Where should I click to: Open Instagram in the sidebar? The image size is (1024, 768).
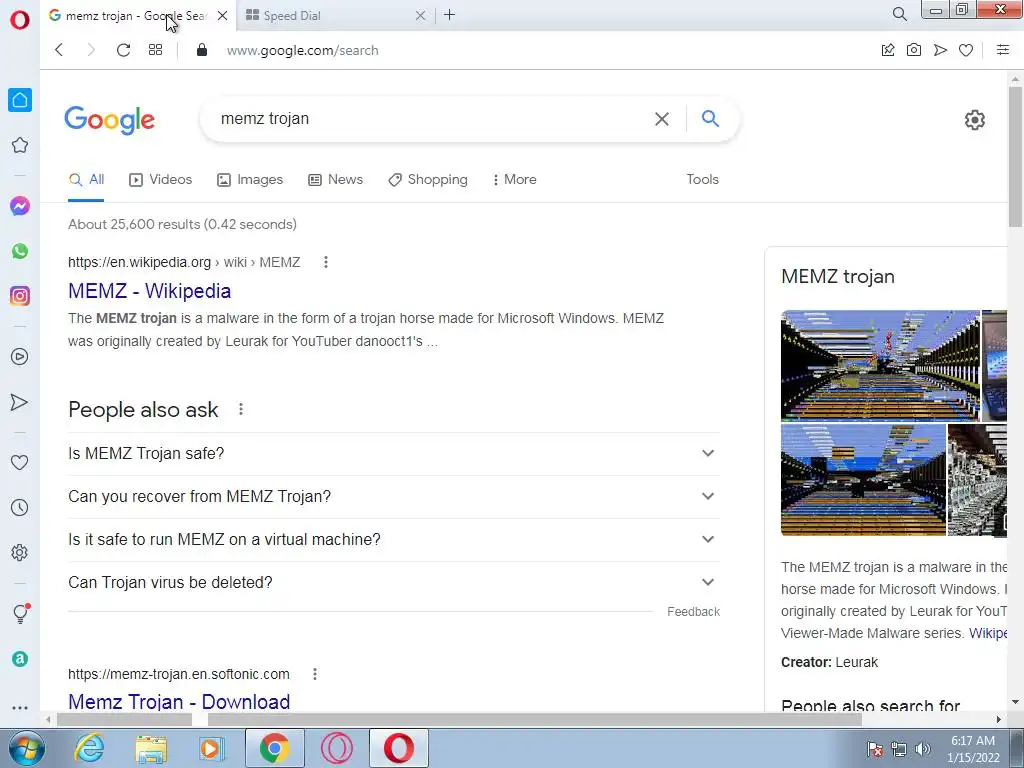[20, 296]
